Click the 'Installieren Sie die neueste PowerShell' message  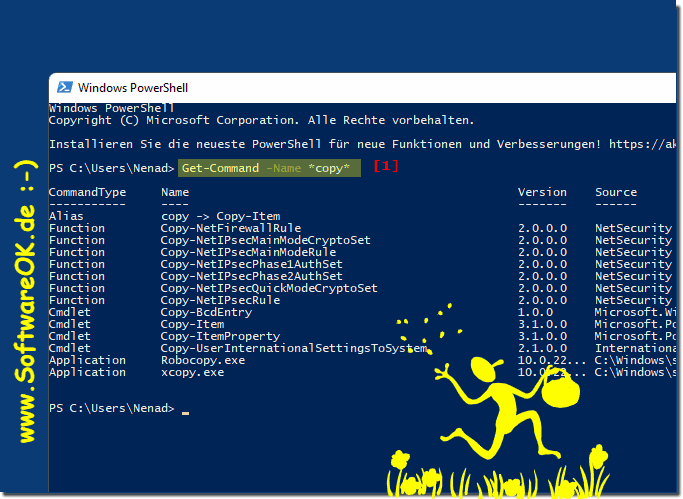325,144
